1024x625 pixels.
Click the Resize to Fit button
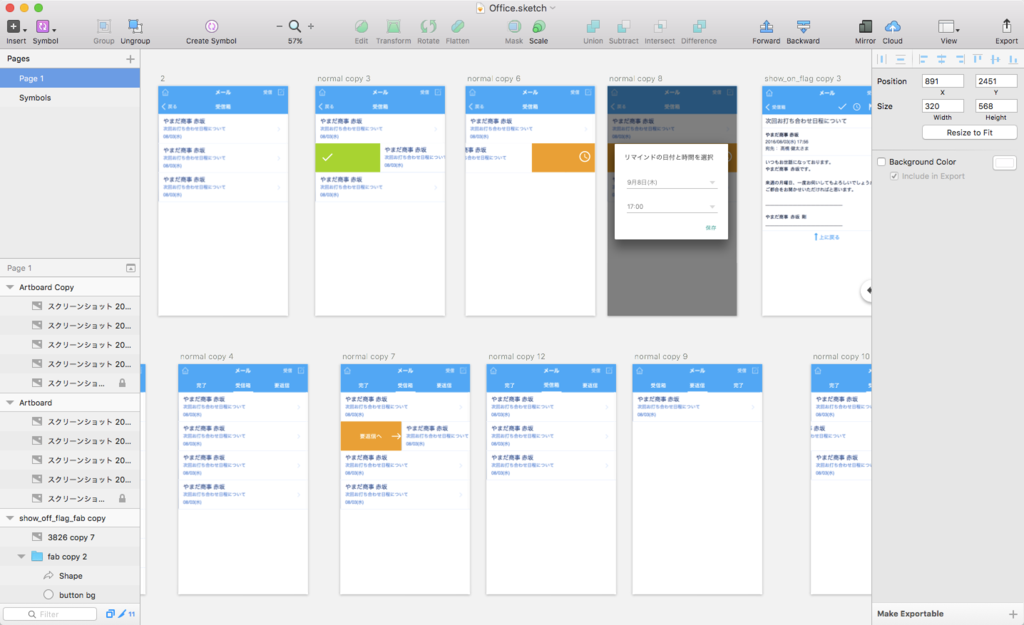(x=969, y=133)
